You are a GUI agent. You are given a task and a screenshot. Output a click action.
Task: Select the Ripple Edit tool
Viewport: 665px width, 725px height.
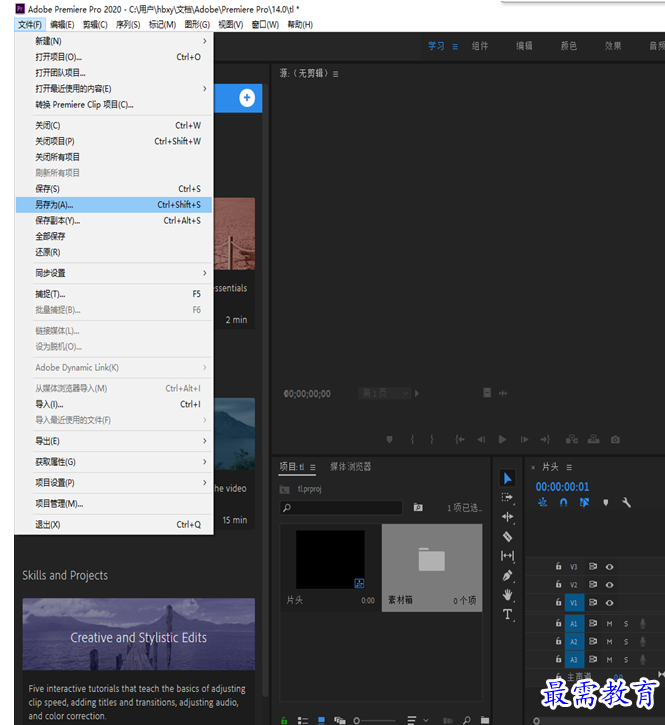click(507, 517)
